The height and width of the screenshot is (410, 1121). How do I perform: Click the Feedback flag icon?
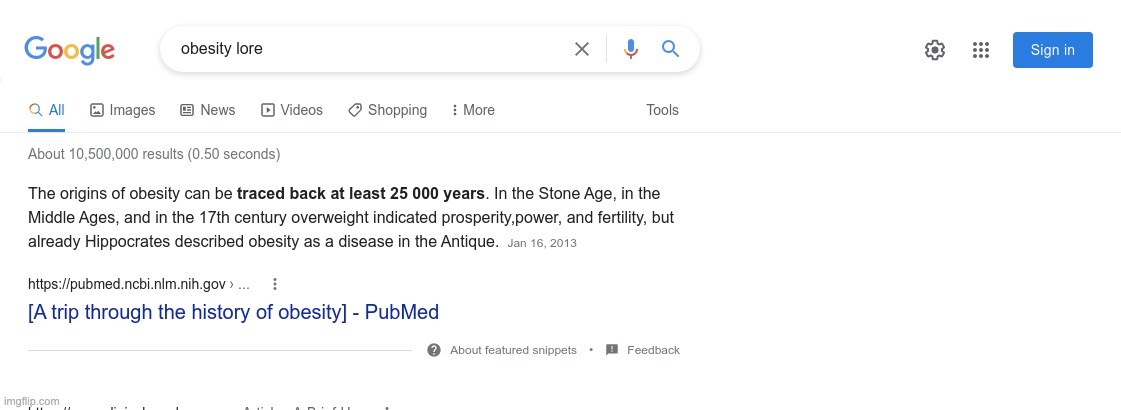612,350
